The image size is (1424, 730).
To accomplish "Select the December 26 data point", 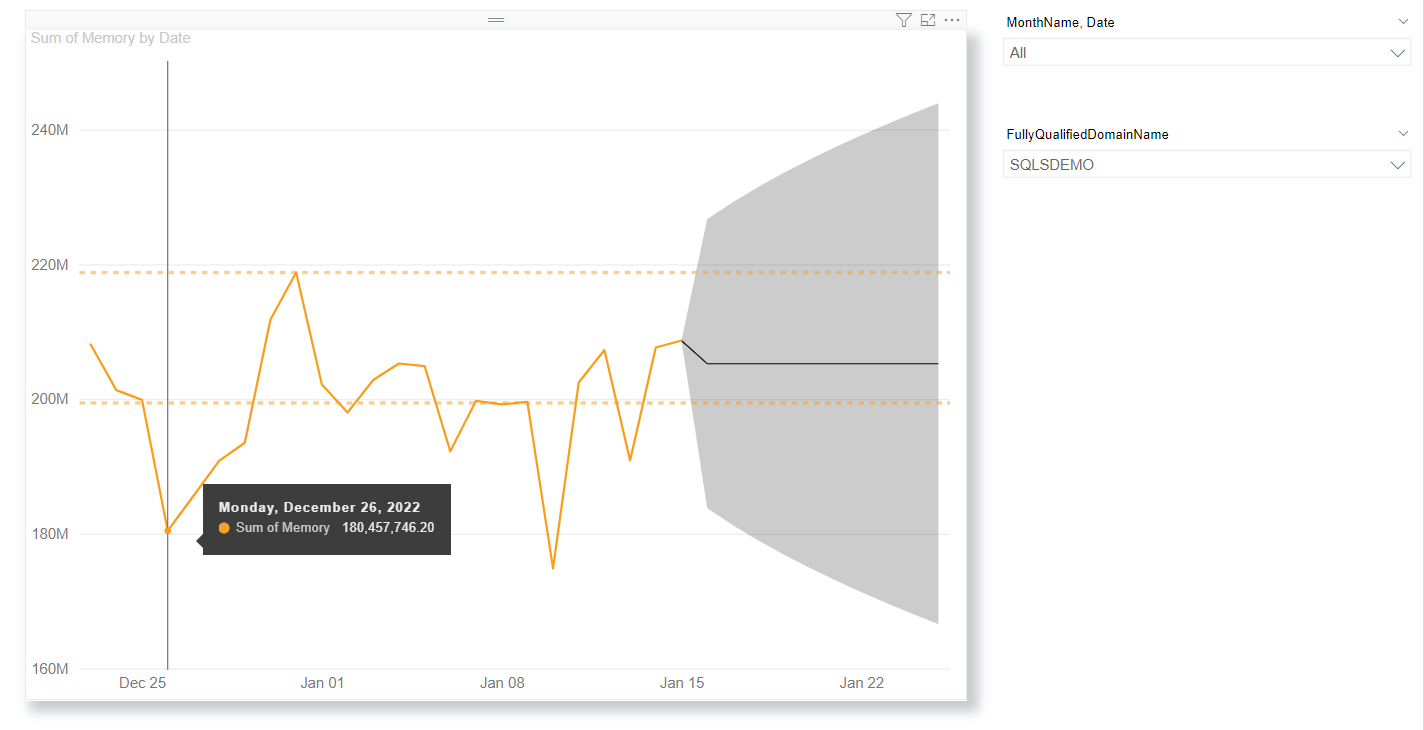I will coord(167,531).
